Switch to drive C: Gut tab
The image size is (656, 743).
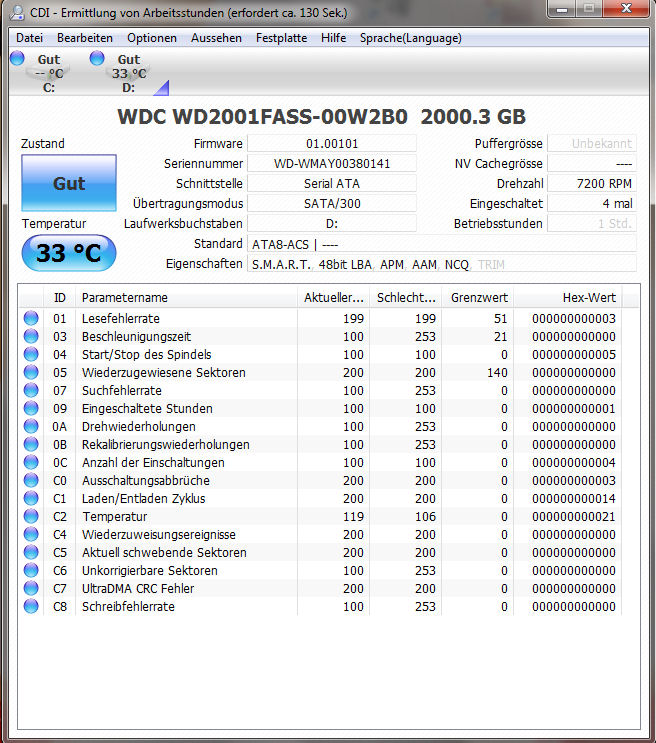(48, 72)
